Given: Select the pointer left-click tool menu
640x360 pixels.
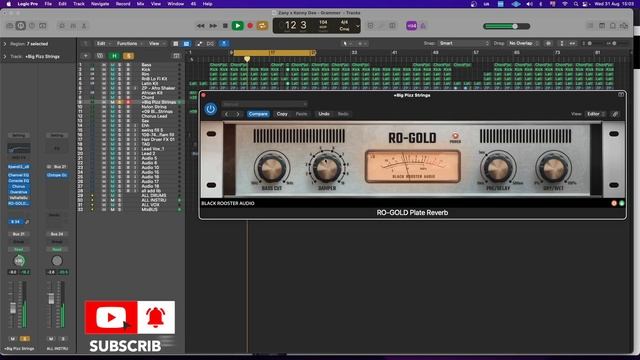Looking at the screenshot, I should click(347, 44).
